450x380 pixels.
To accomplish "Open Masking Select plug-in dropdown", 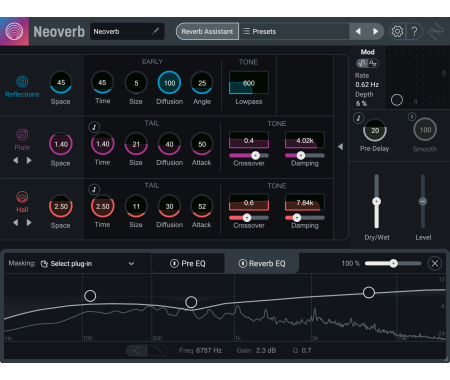I will (x=88, y=264).
